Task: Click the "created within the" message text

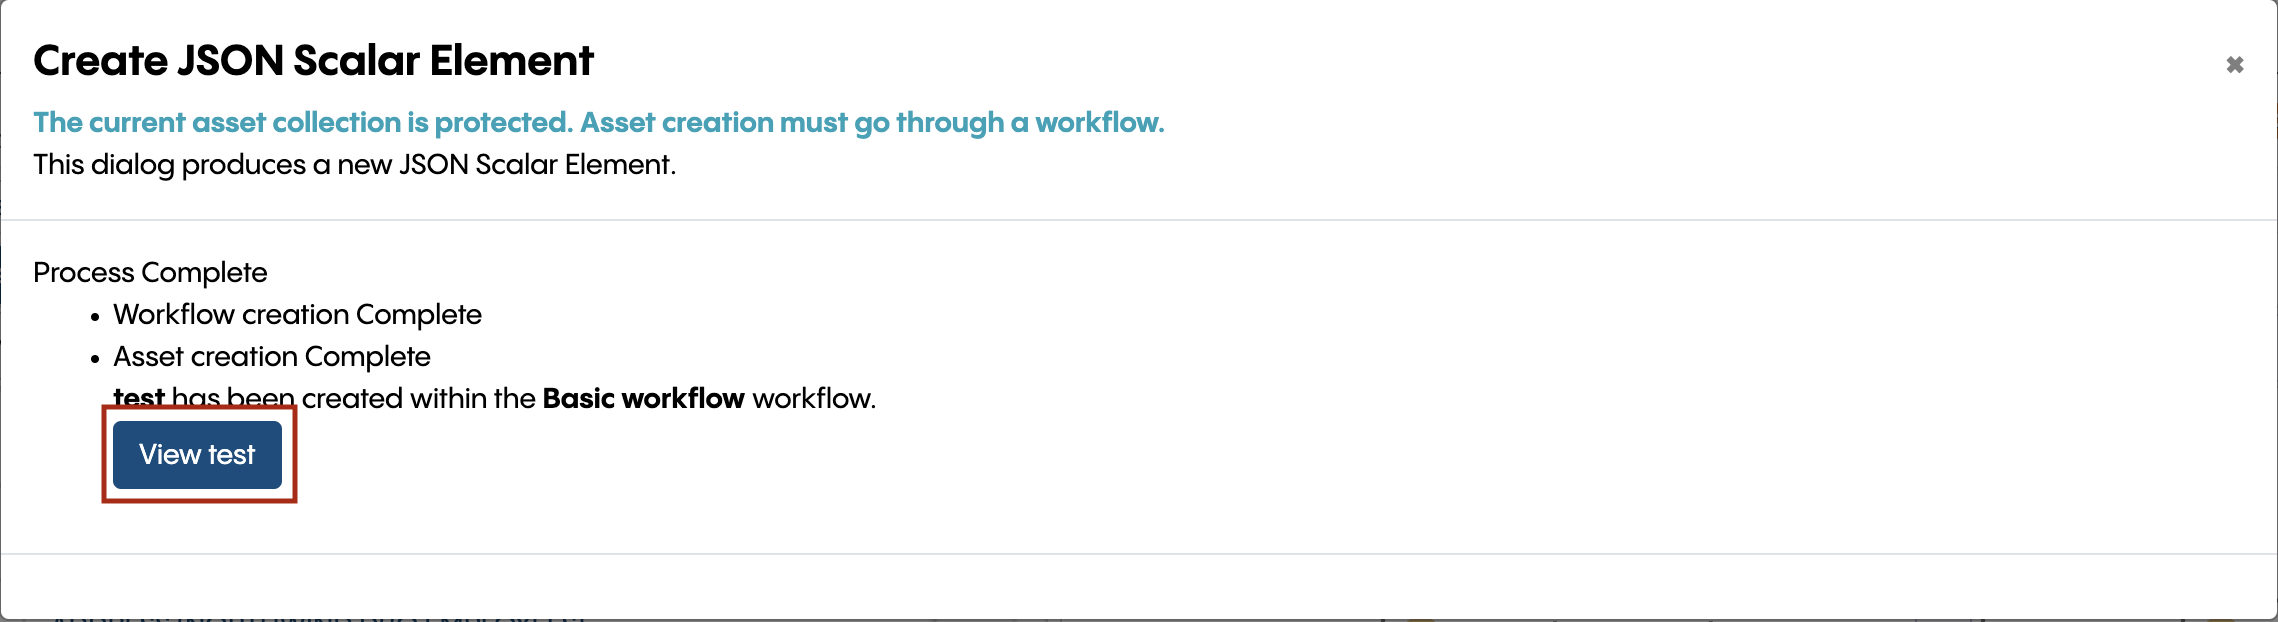Action: (x=419, y=399)
